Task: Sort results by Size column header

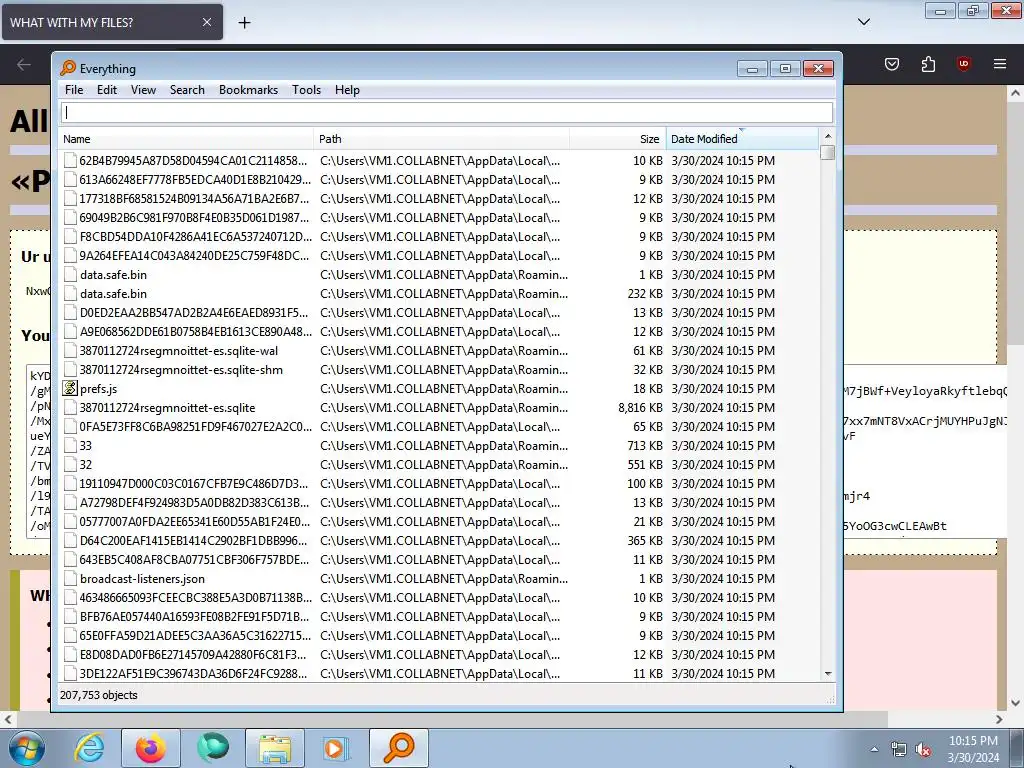Action: click(618, 138)
